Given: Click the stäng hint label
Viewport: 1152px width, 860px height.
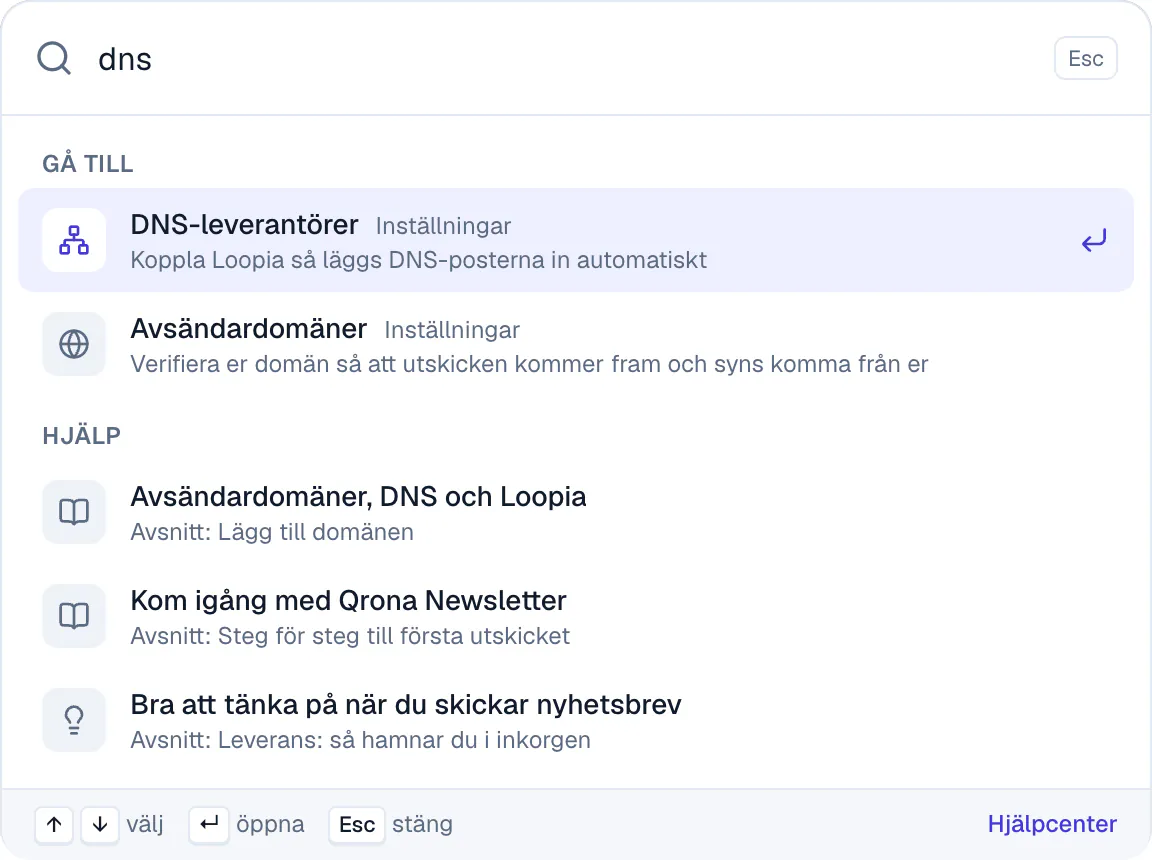Looking at the screenshot, I should coord(422,824).
